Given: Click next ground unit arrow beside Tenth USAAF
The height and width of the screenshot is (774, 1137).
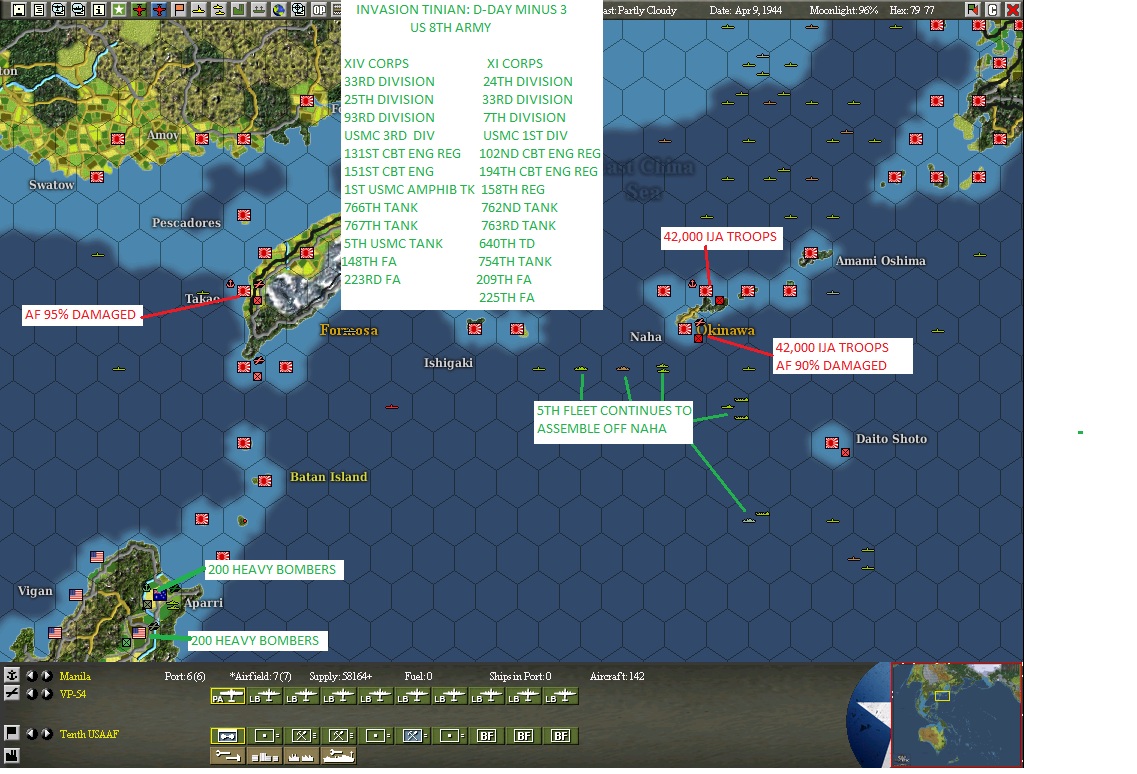Looking at the screenshot, I should 46,733.
